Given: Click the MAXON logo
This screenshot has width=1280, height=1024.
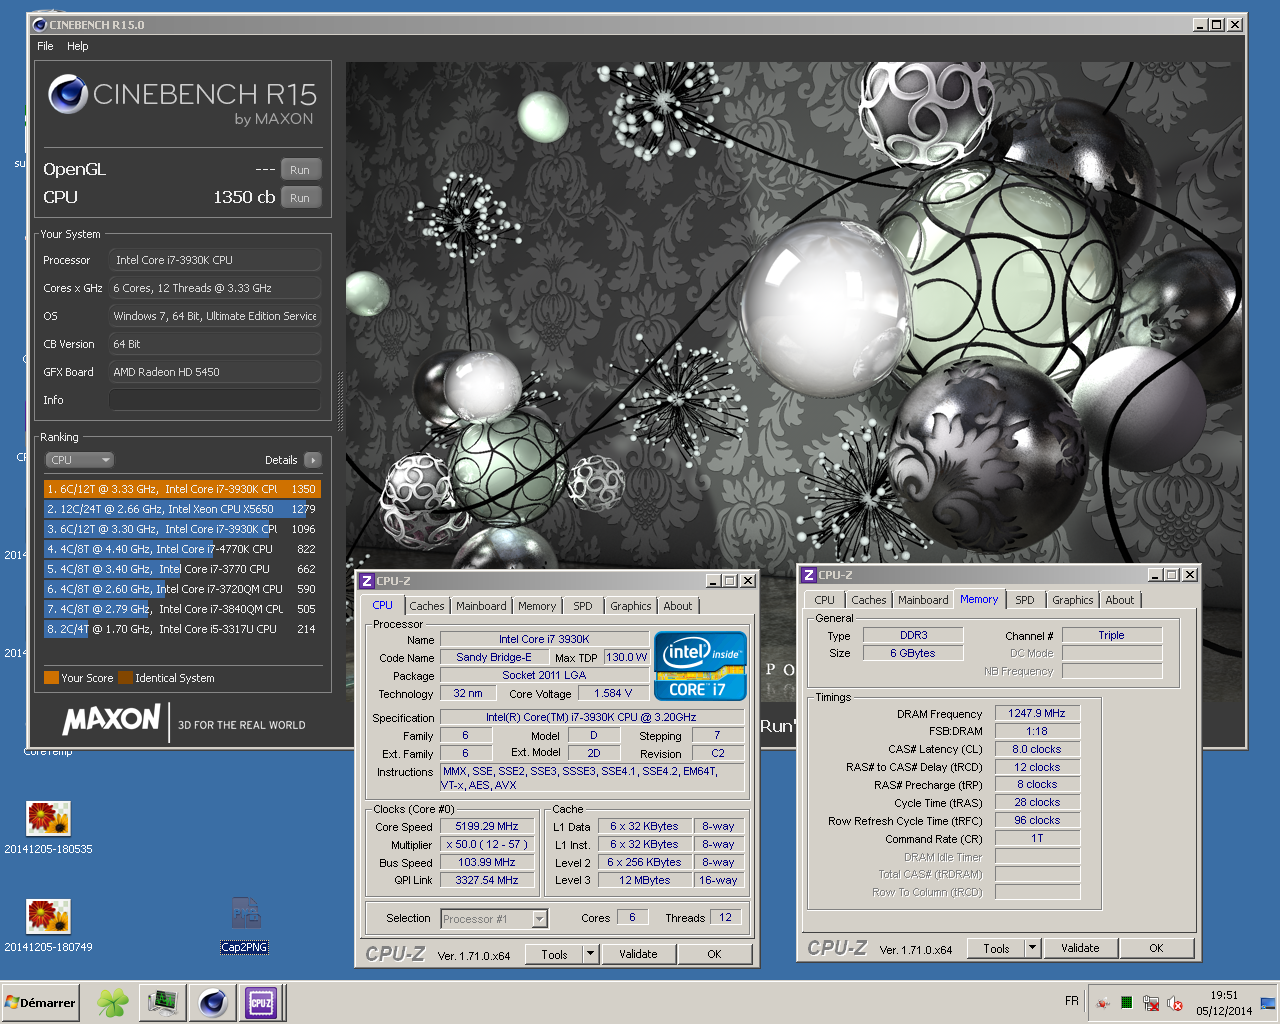Looking at the screenshot, I should [x=111, y=720].
